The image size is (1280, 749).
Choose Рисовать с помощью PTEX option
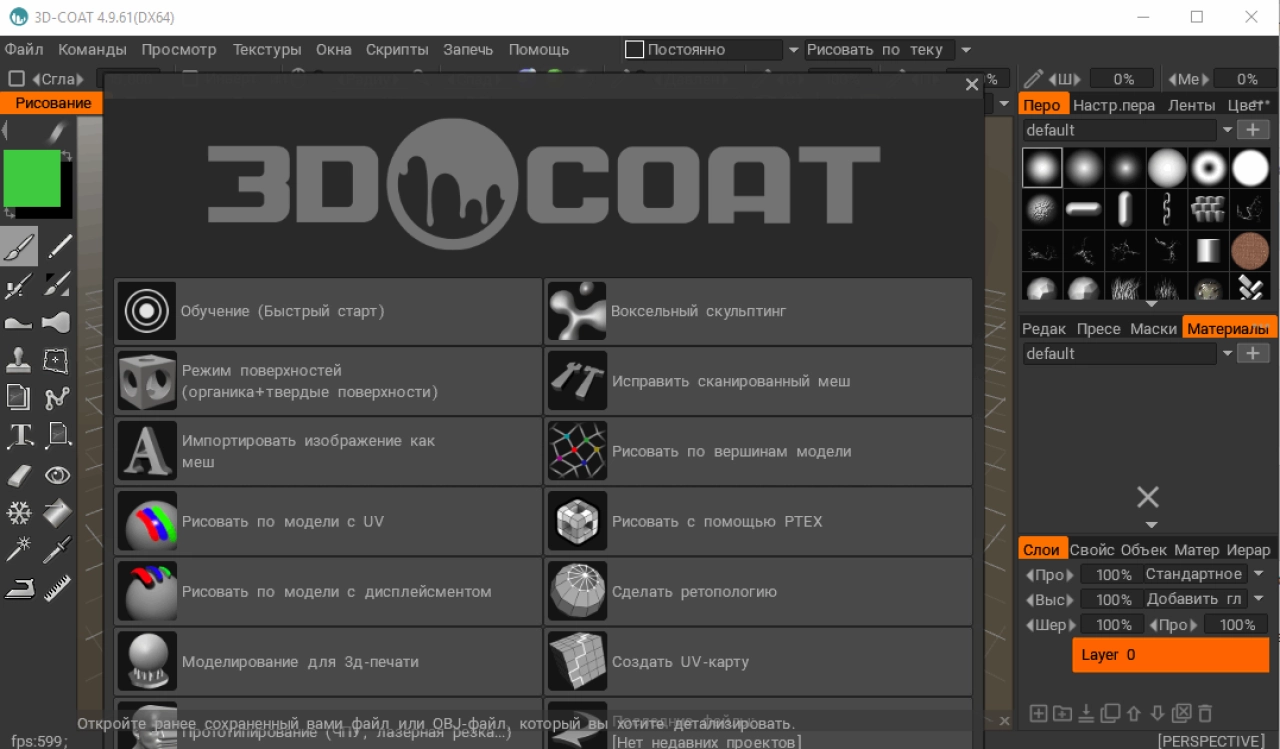click(x=758, y=521)
